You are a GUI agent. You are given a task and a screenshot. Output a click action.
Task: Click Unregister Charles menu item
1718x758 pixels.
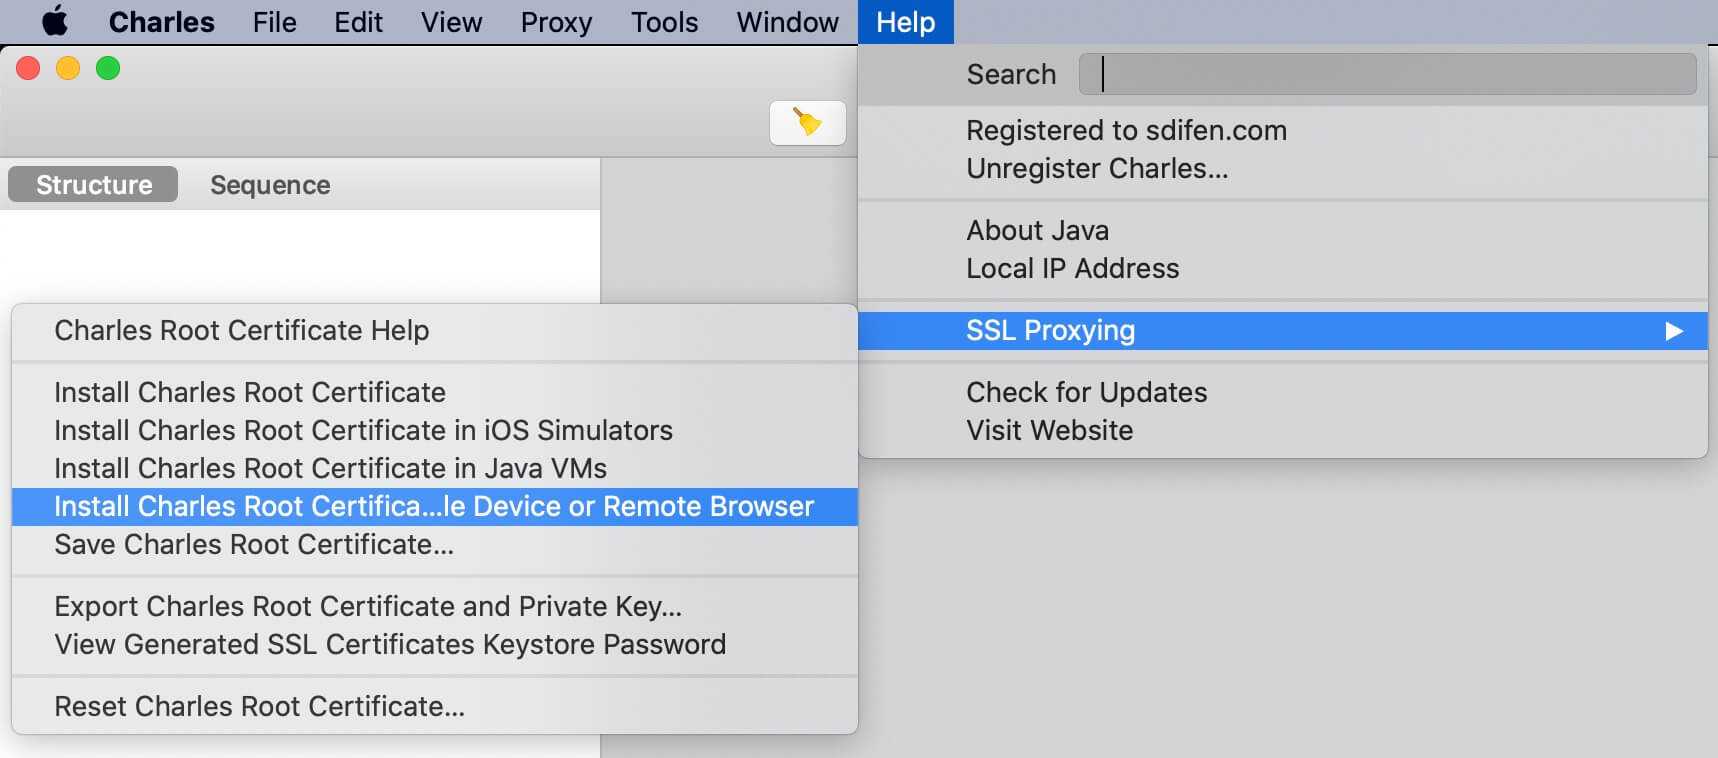(1096, 168)
